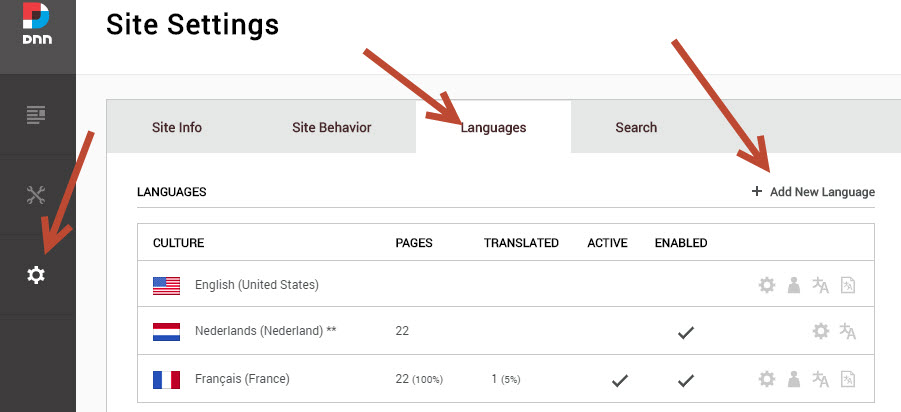Open the Settings gear icon in sidebar

pos(36,276)
